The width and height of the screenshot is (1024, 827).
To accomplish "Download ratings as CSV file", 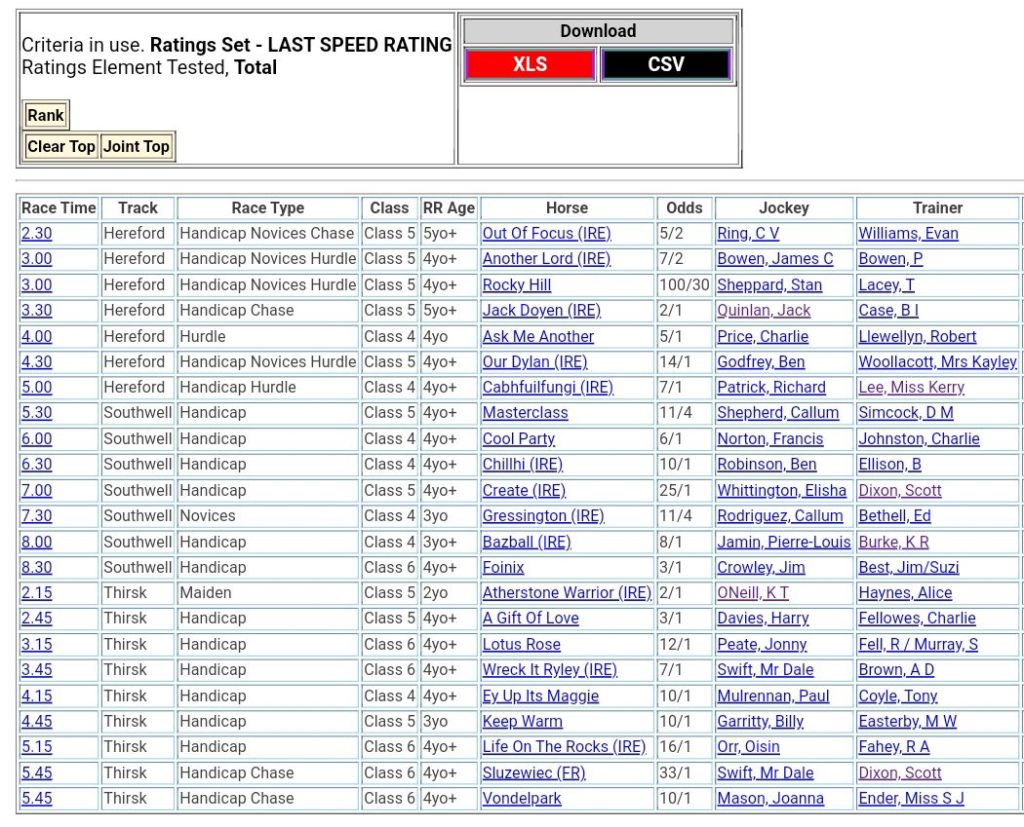I will (666, 65).
